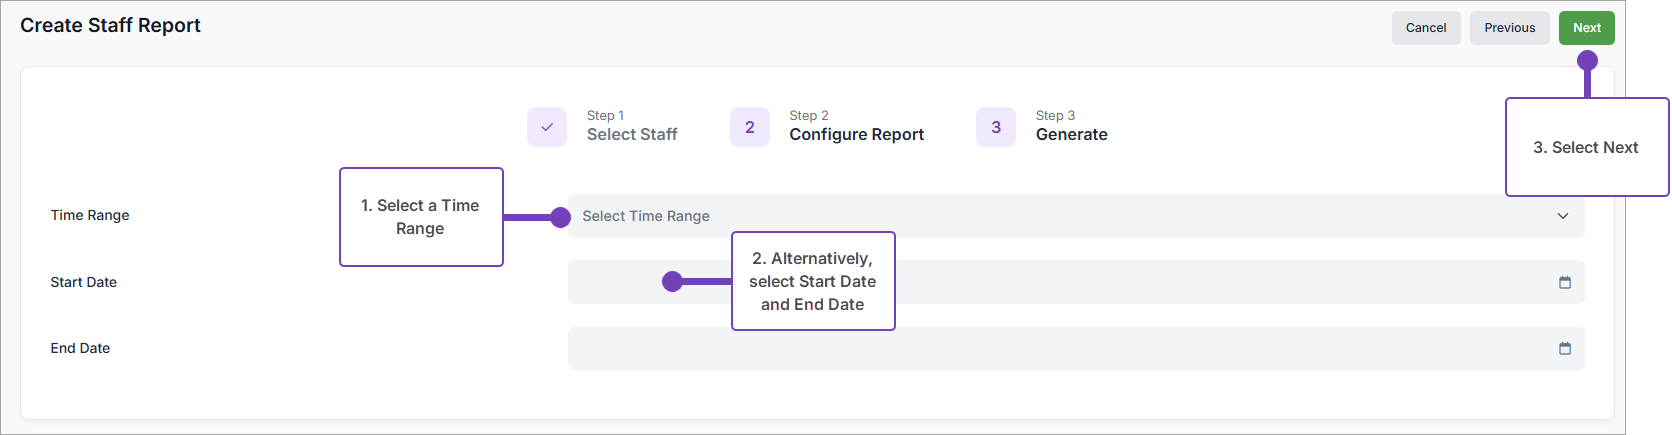Focus the Start Date input field
The image size is (1672, 435).
[x=1200, y=283]
